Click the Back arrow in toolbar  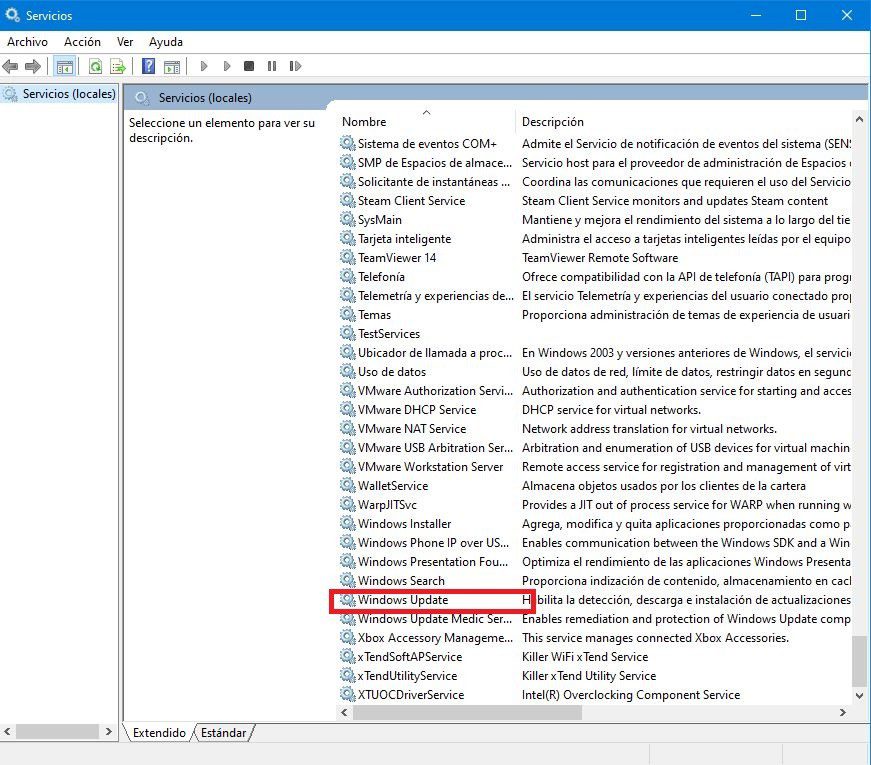[11, 67]
